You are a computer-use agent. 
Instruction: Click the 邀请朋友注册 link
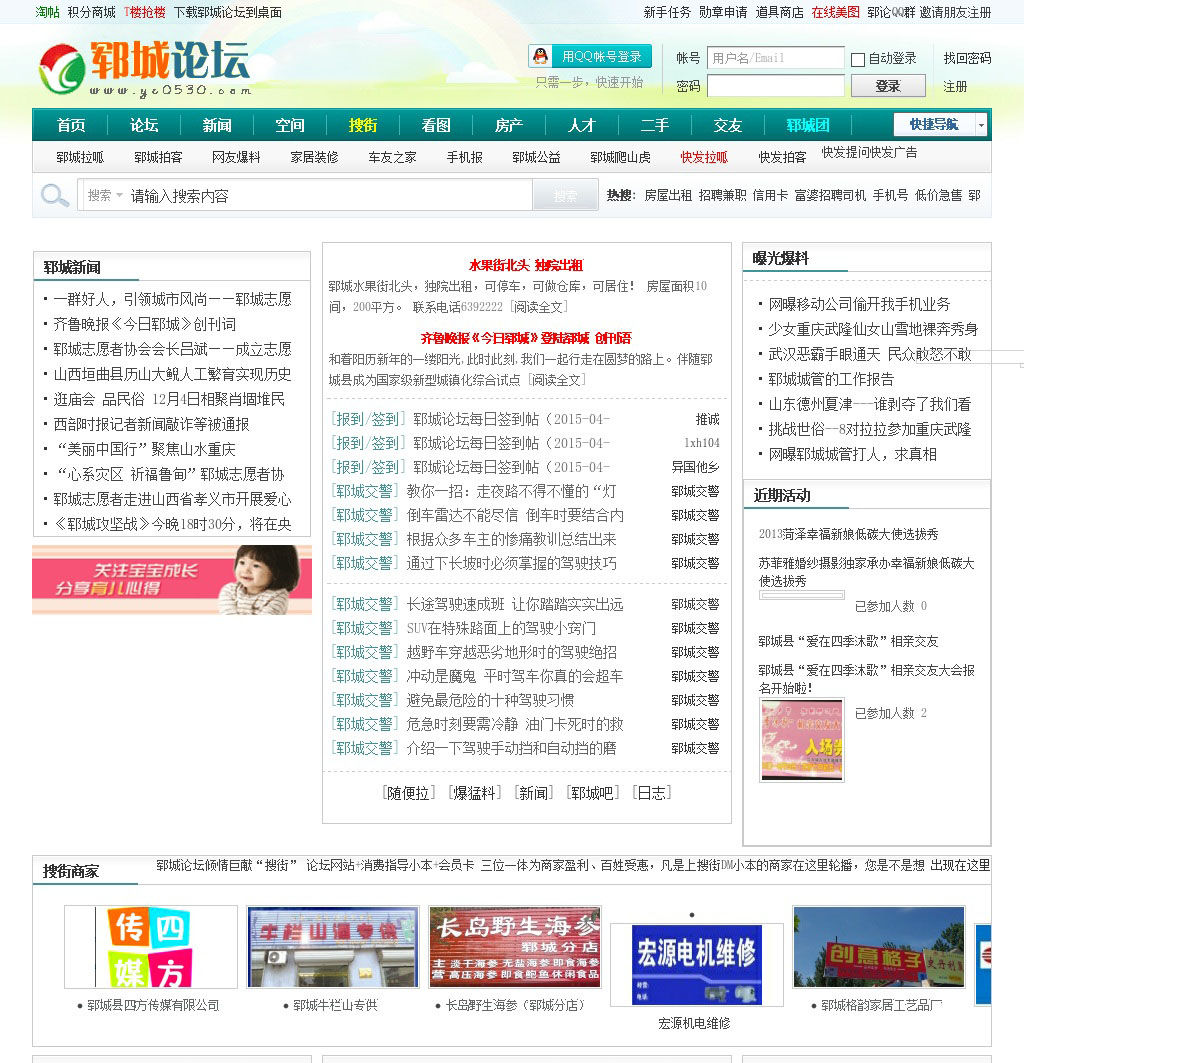pyautogui.click(x=955, y=12)
